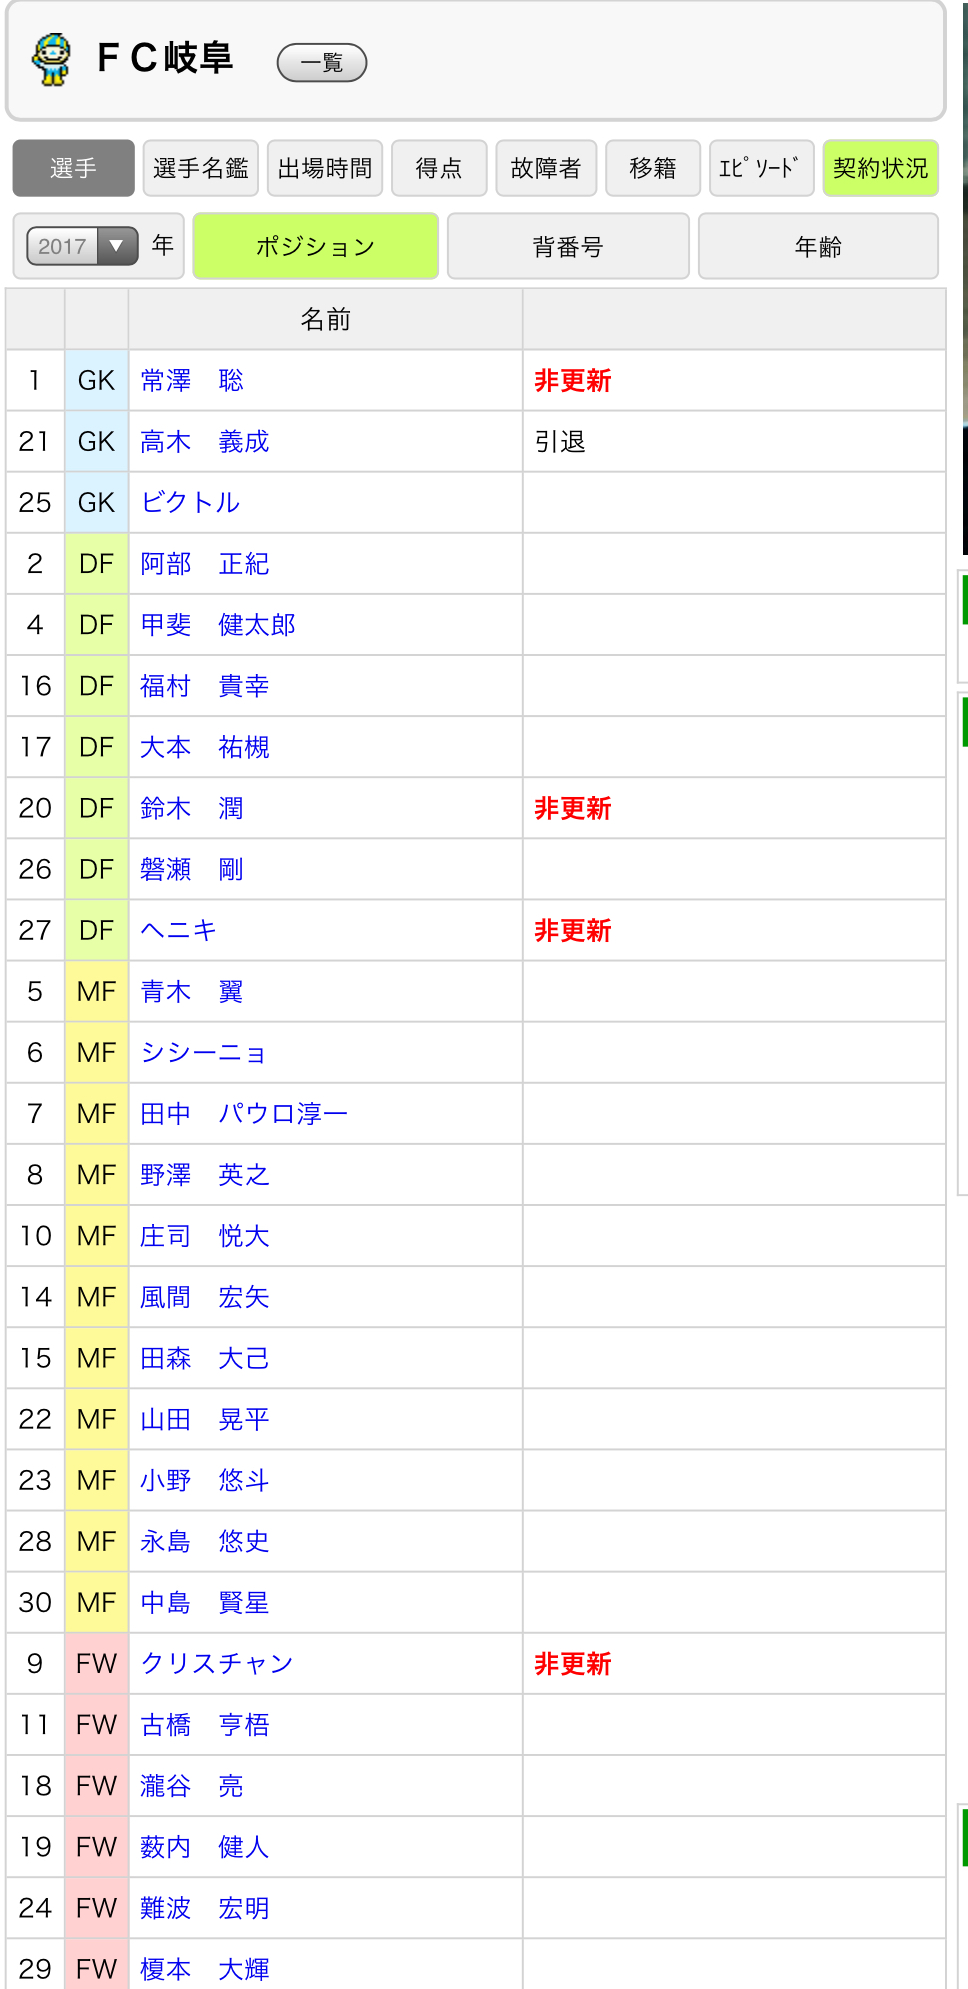Open the 一覧 team list button
The image size is (968, 1989).
(x=321, y=63)
